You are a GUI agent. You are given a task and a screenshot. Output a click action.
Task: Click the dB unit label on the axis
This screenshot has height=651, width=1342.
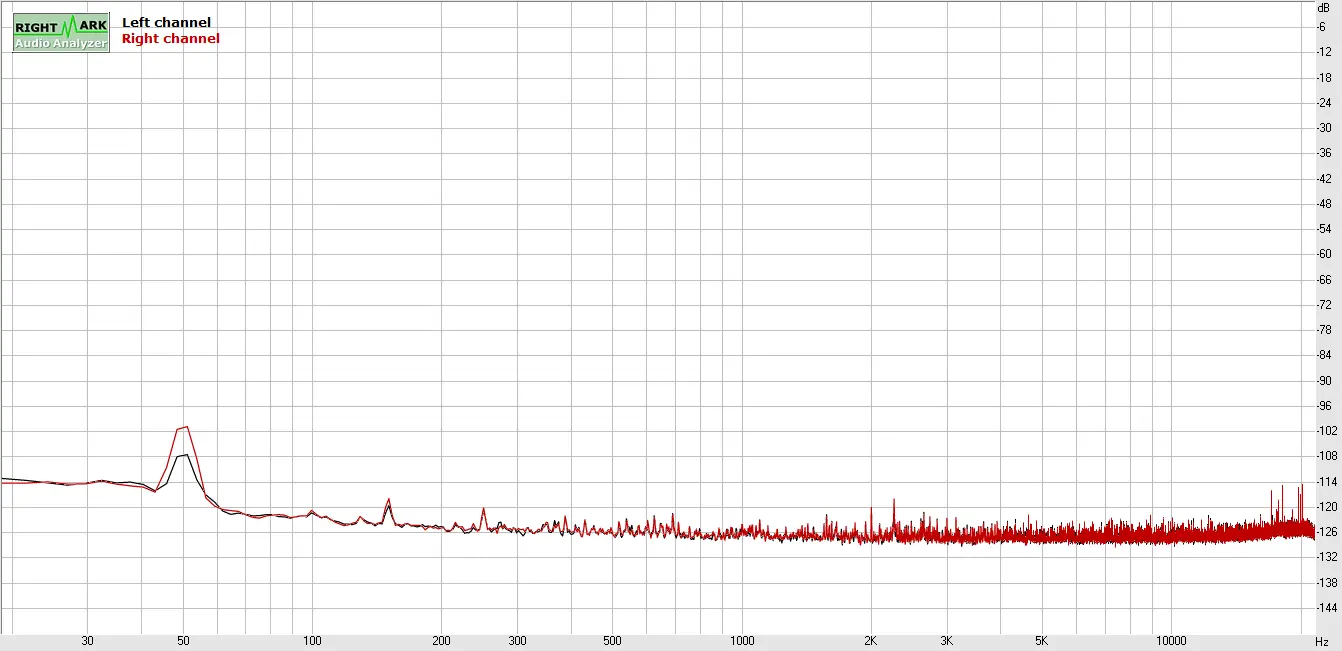pos(1323,7)
